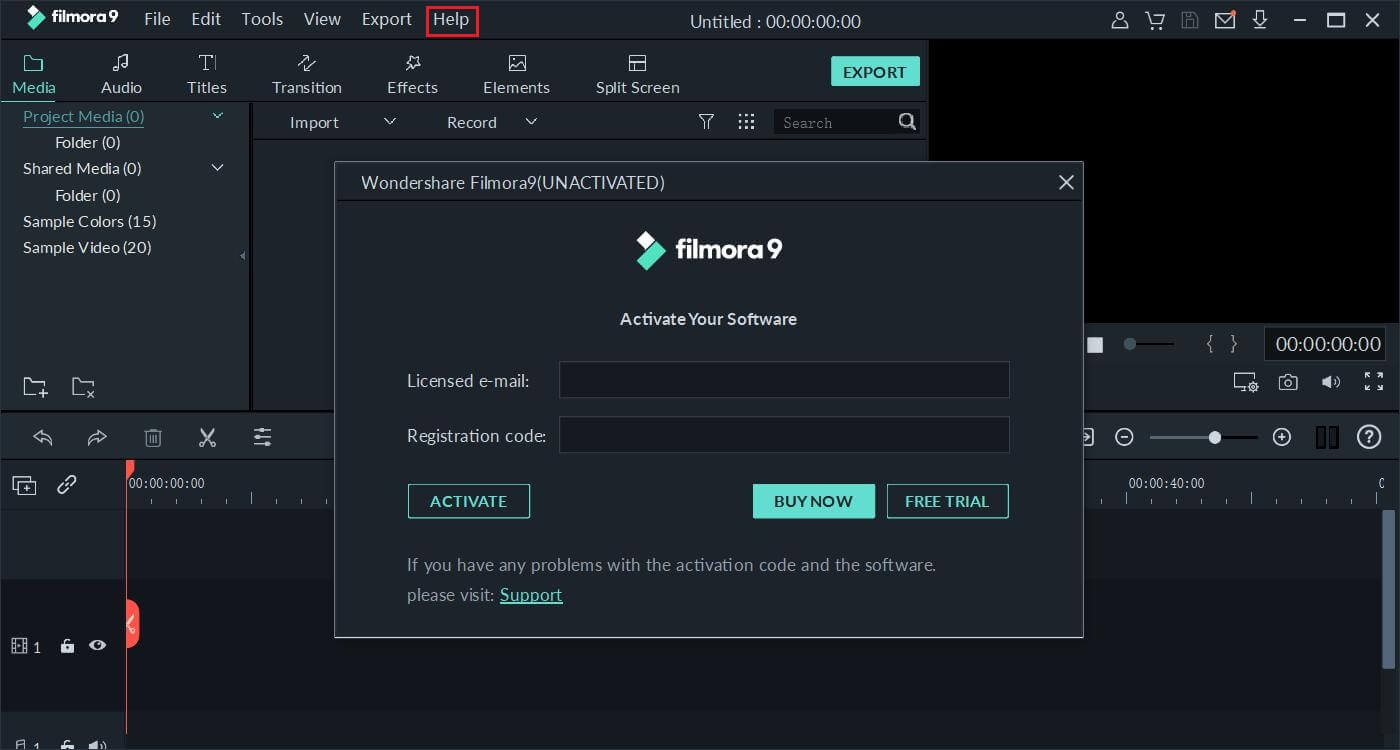Click the red scissors on playhead
Viewport: 1400px width, 750px height.
(131, 625)
